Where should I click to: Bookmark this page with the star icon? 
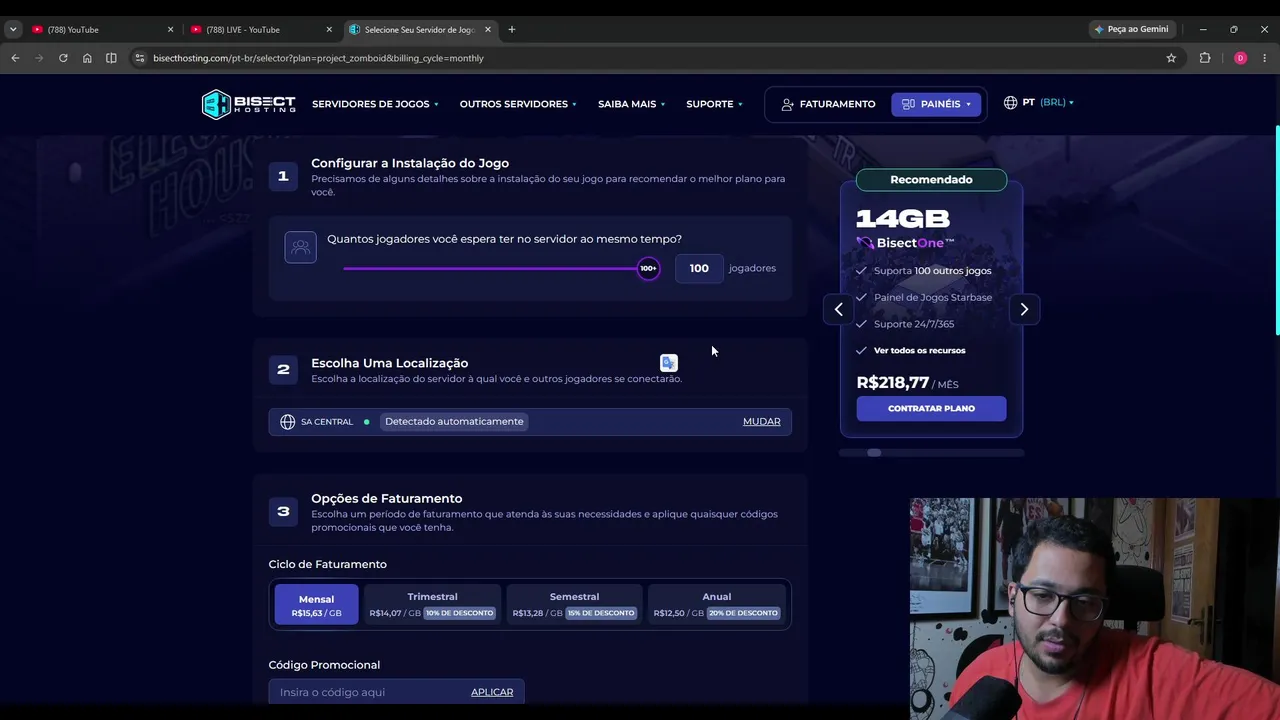tap(1171, 58)
